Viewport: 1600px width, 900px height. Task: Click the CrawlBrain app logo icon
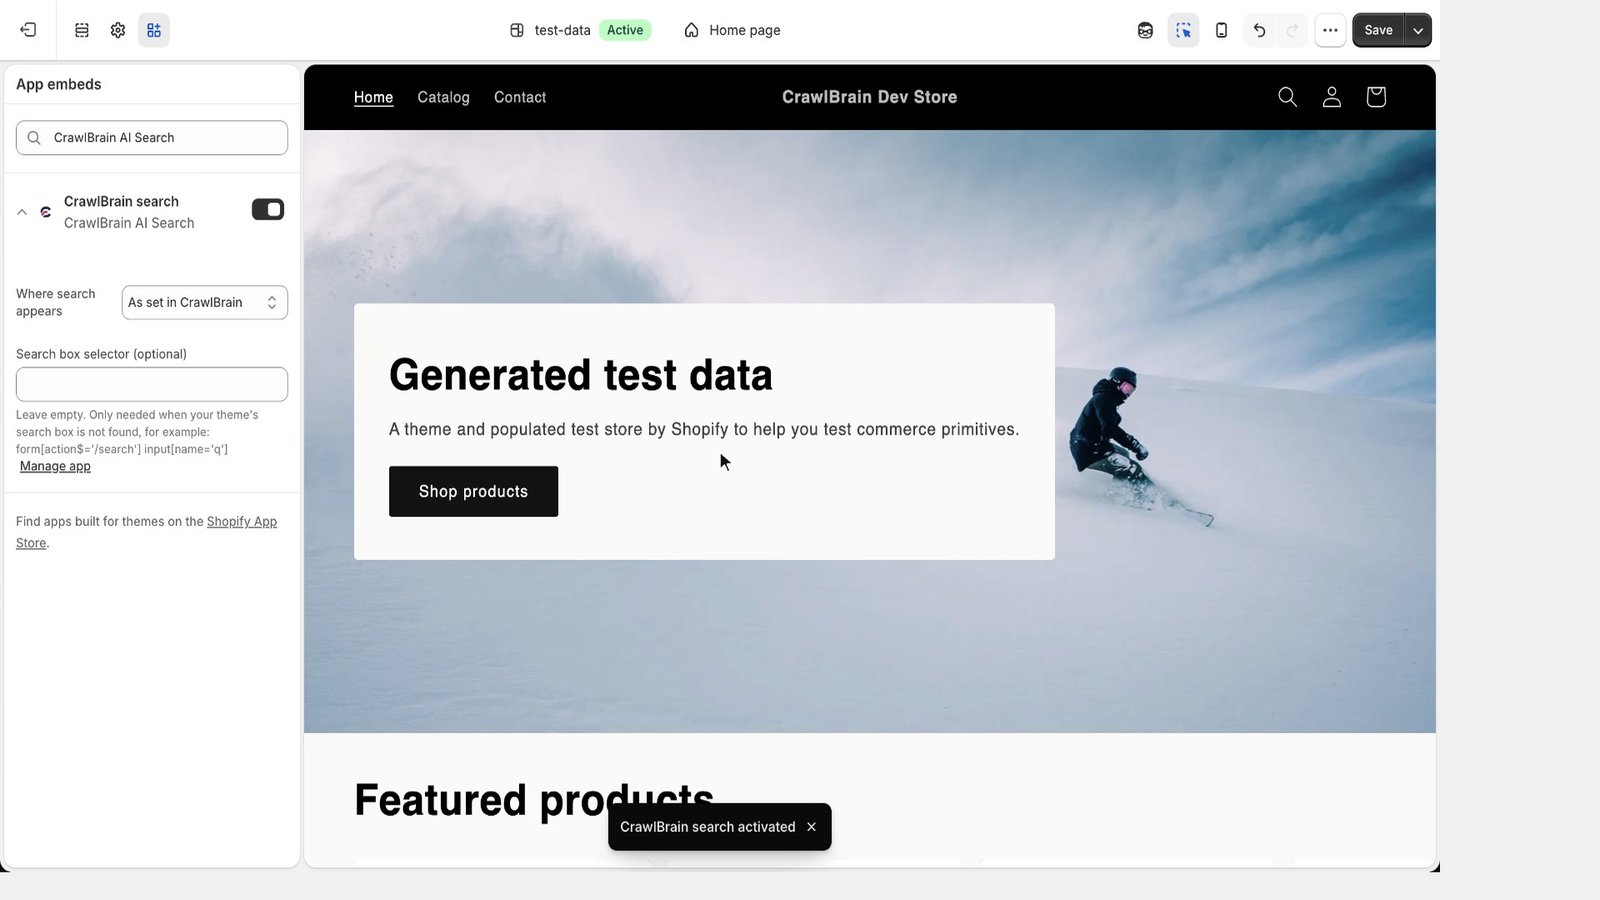tap(46, 212)
